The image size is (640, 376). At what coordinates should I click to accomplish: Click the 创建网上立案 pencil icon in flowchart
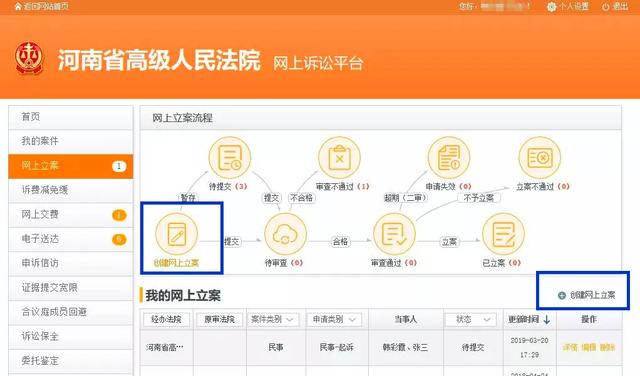176,234
